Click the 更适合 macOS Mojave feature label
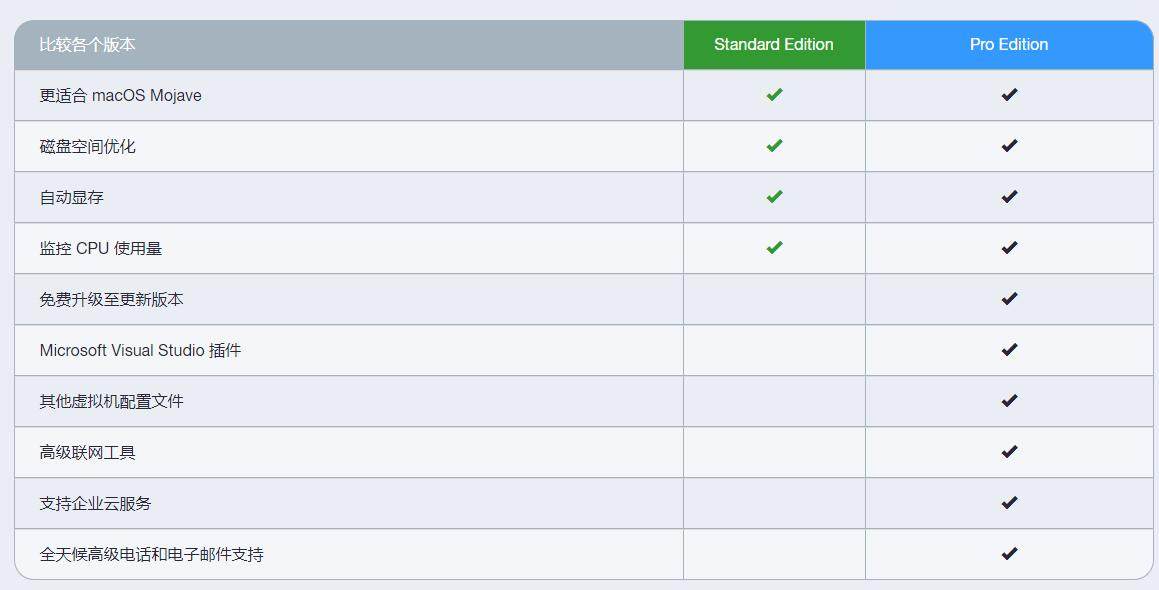This screenshot has width=1159, height=590. pyautogui.click(x=120, y=96)
